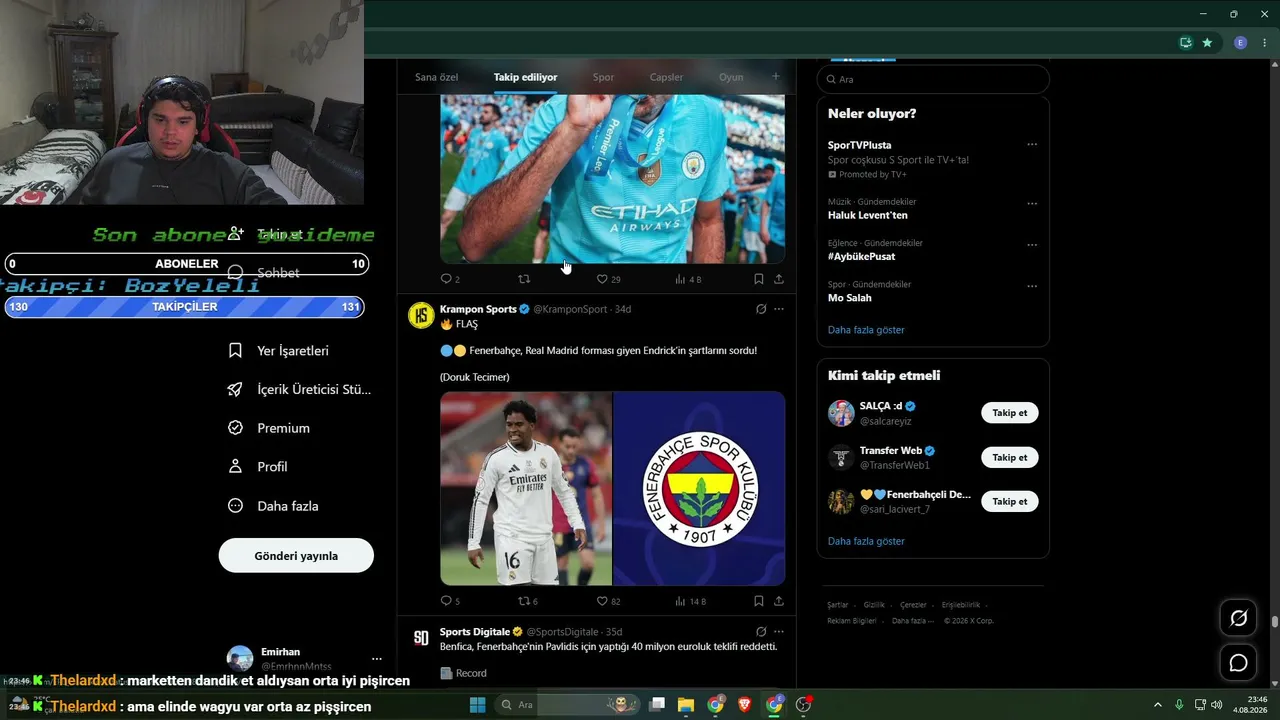Open Sports Digitale profile avatar
Viewport: 1280px width, 720px height.
coord(421,638)
